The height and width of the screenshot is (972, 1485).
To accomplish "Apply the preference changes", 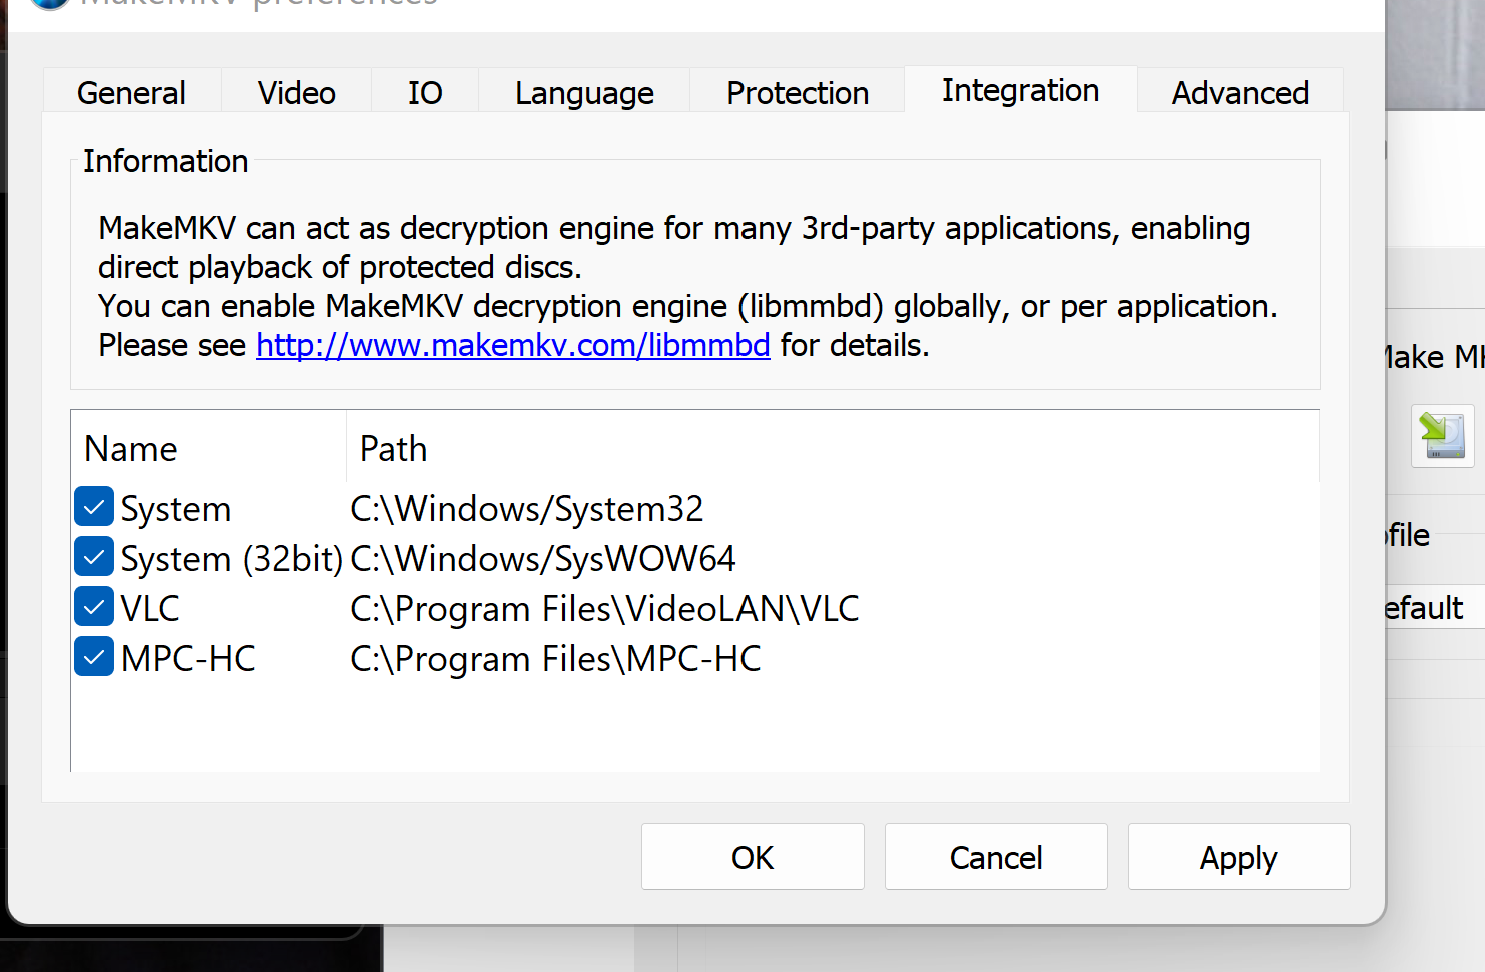I will pos(1239,857).
